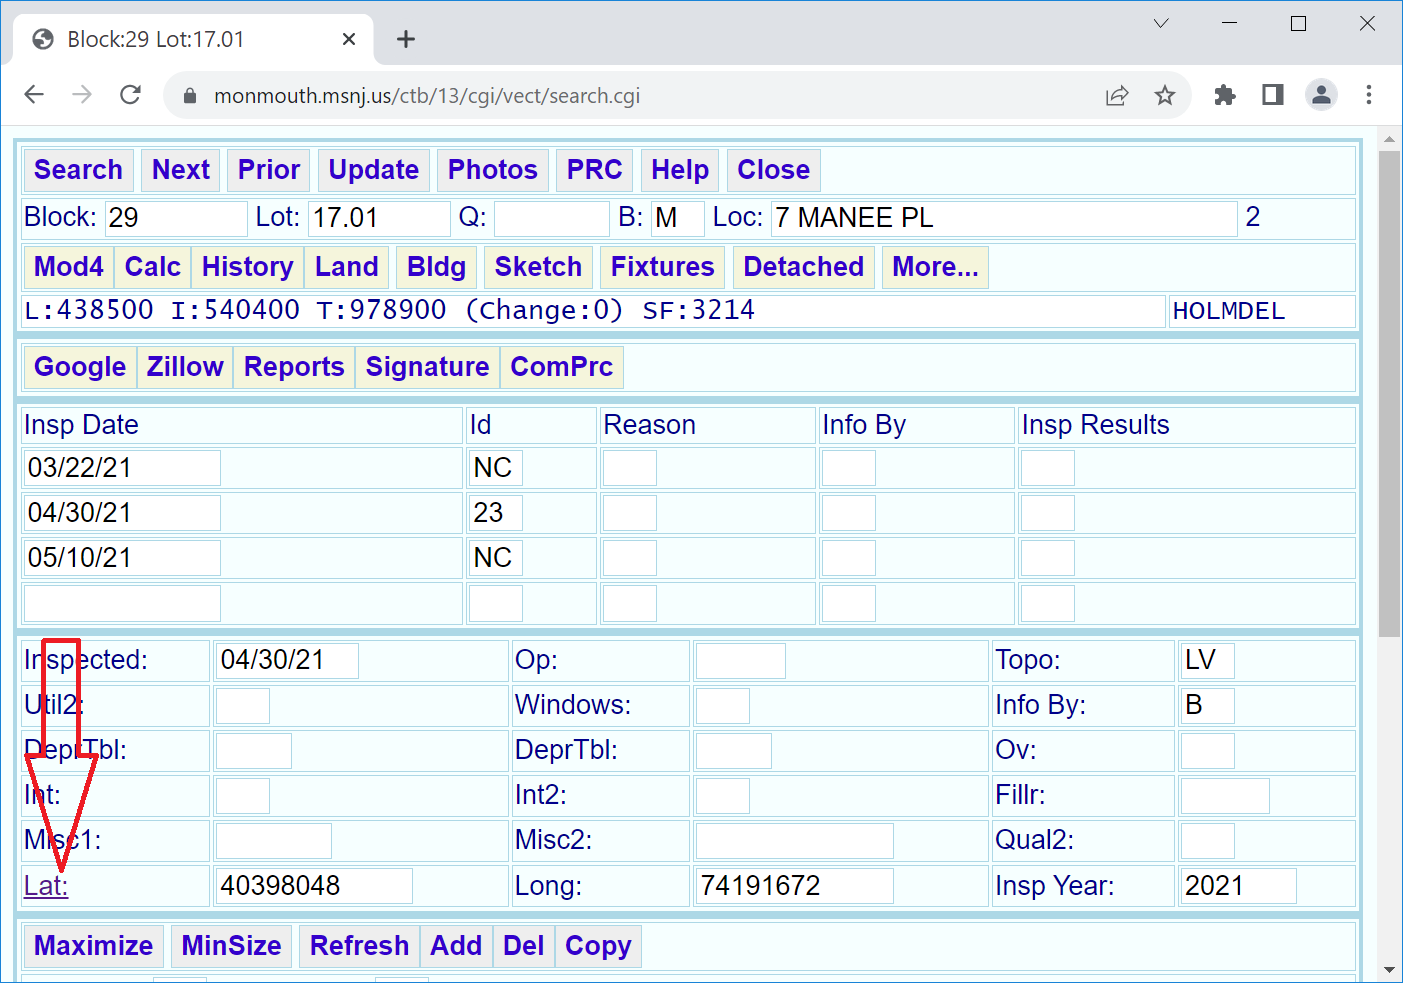This screenshot has height=983, width=1403.
Task: Click Inspected field 04/30/21
Action: pos(287,660)
